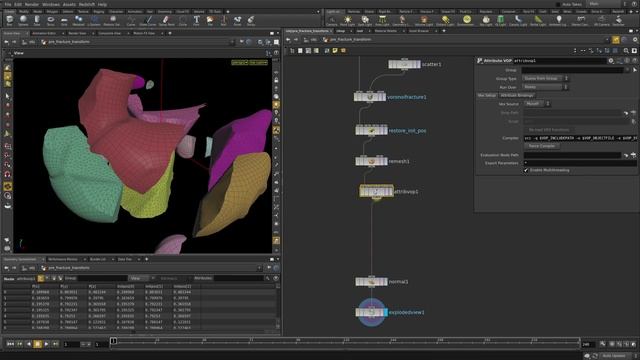Switch to the Attribute Bindings tab
The height and width of the screenshot is (360, 640).
[517, 95]
